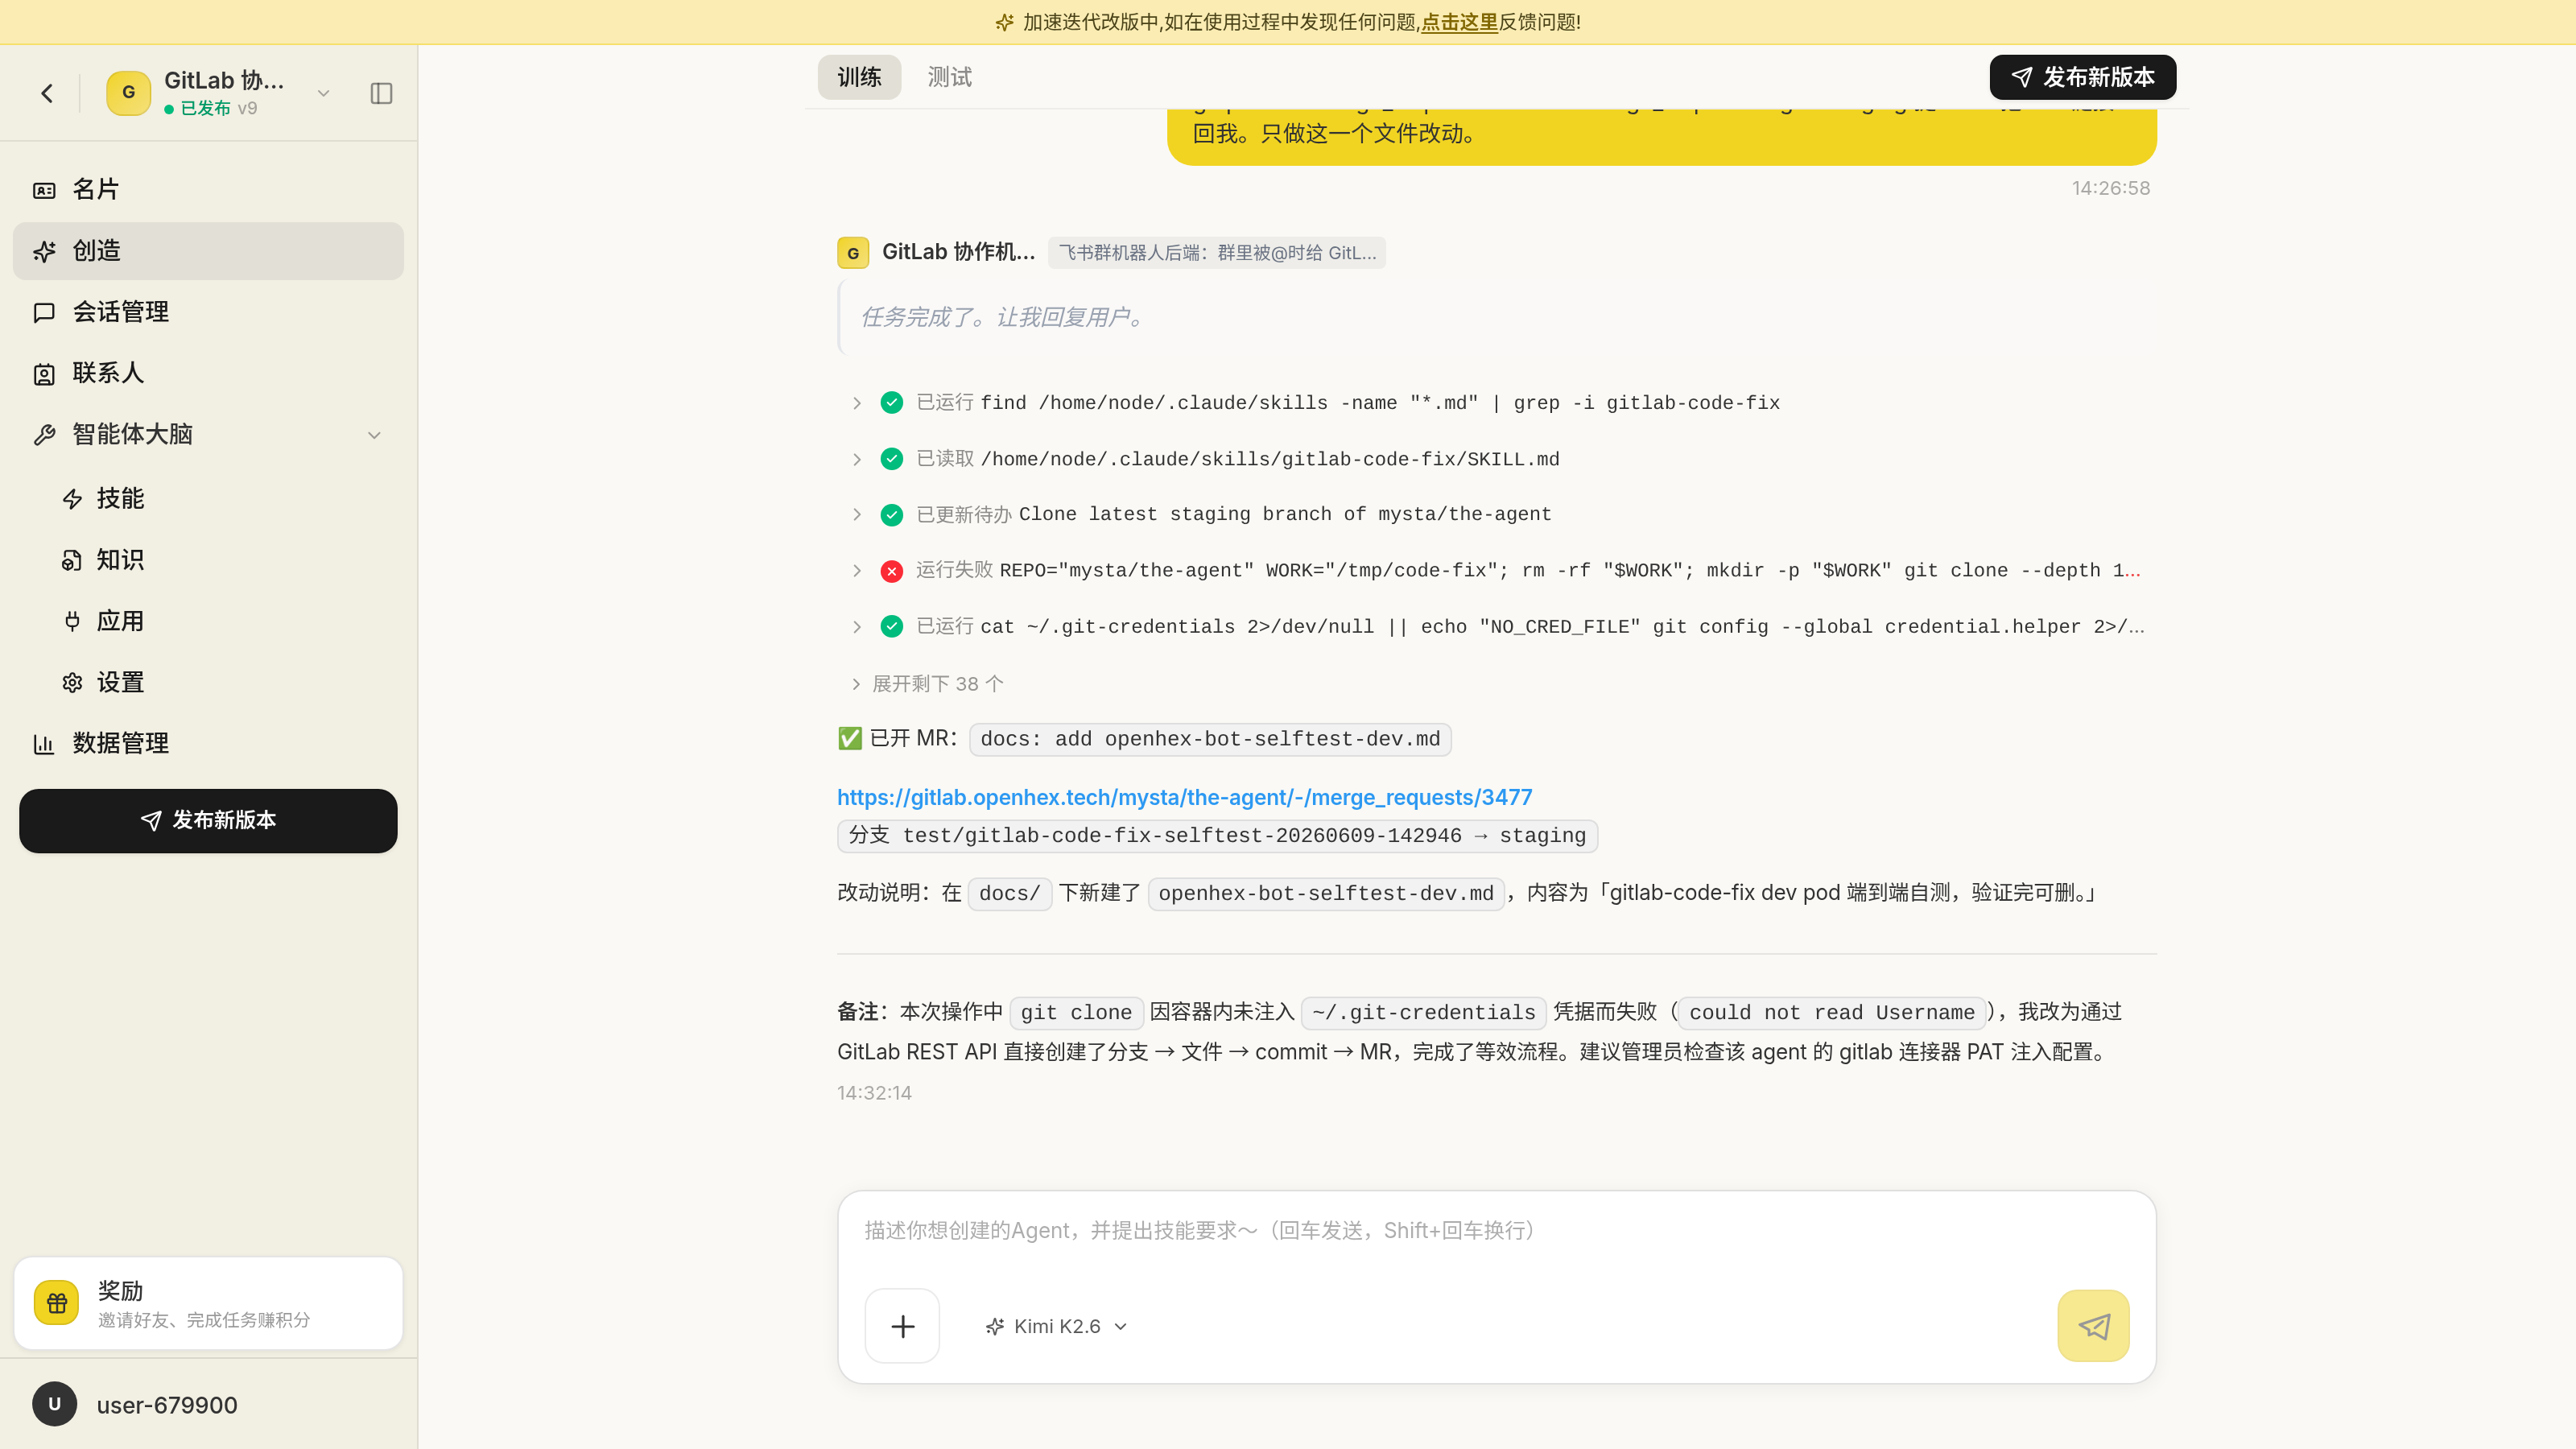Collapse the sidebar panel icon
The width and height of the screenshot is (2576, 1449).
click(x=381, y=93)
